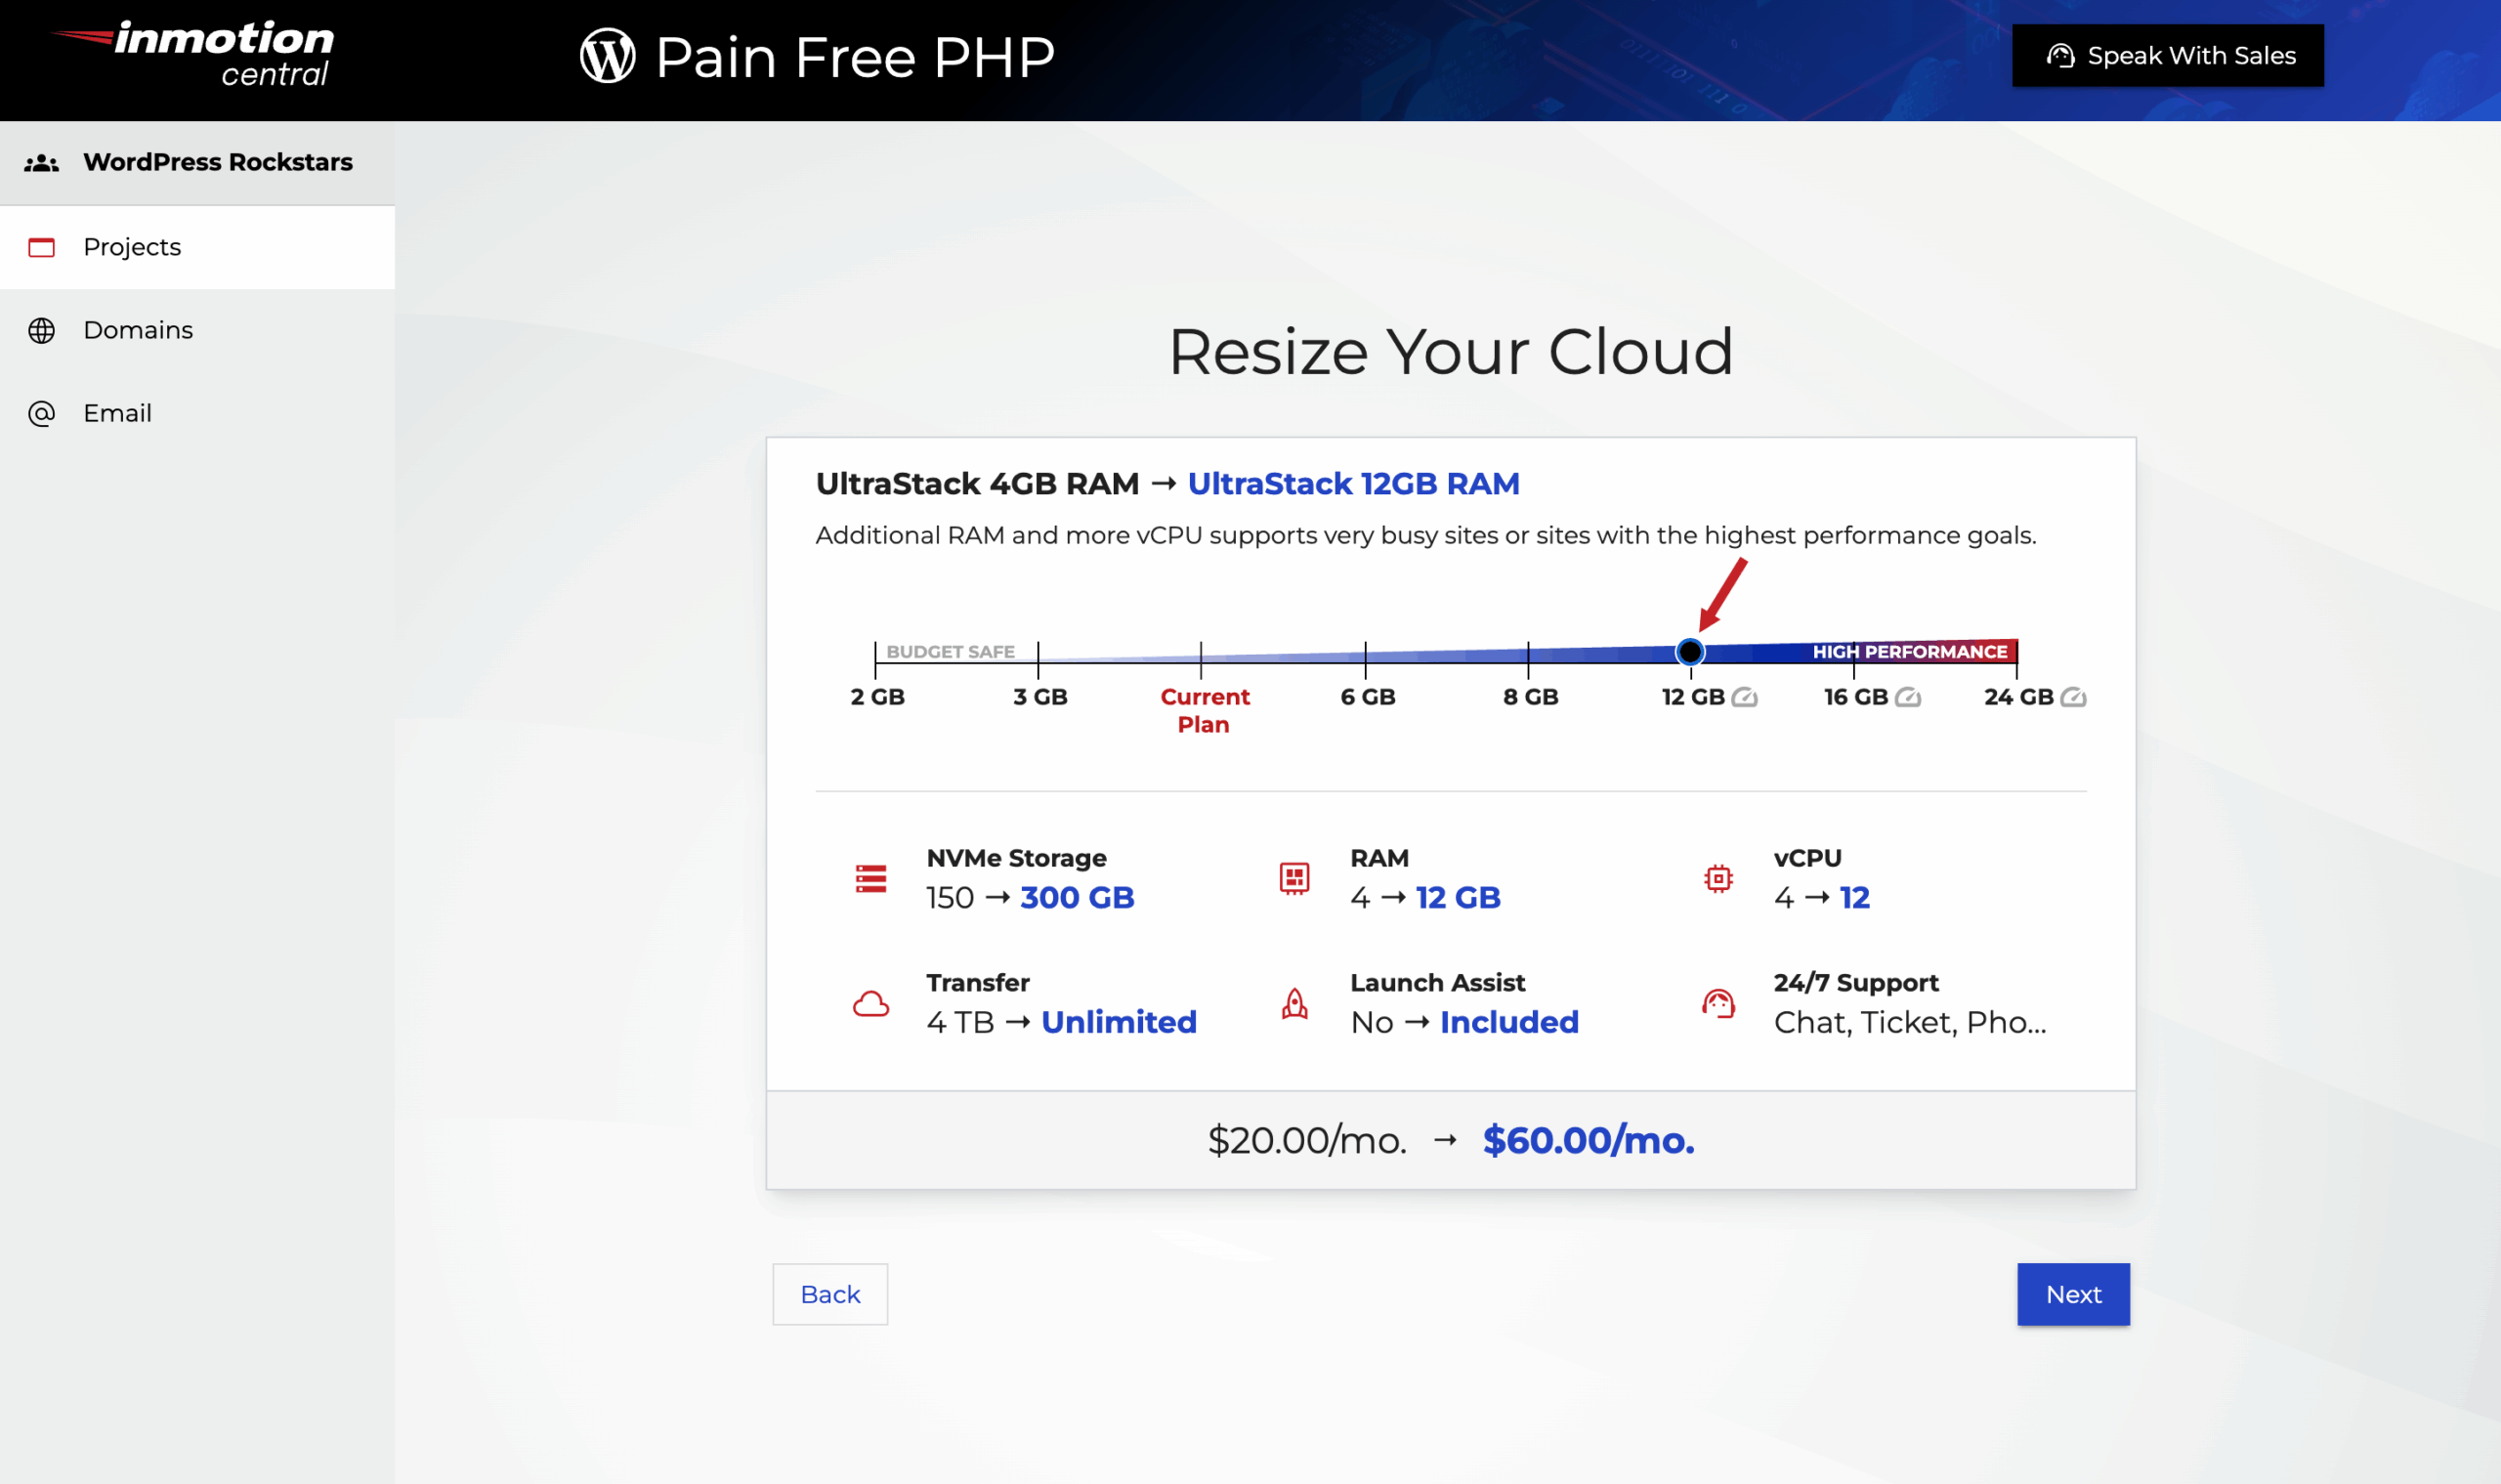Open the Domains section
This screenshot has width=2501, height=1484.
click(137, 330)
